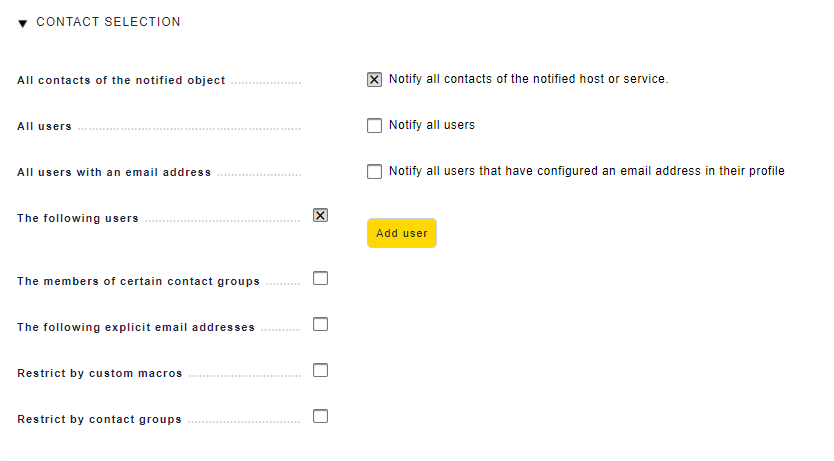Click the 'Restrict by custom macros' label
Screen dimensions: 834x462
point(100,373)
